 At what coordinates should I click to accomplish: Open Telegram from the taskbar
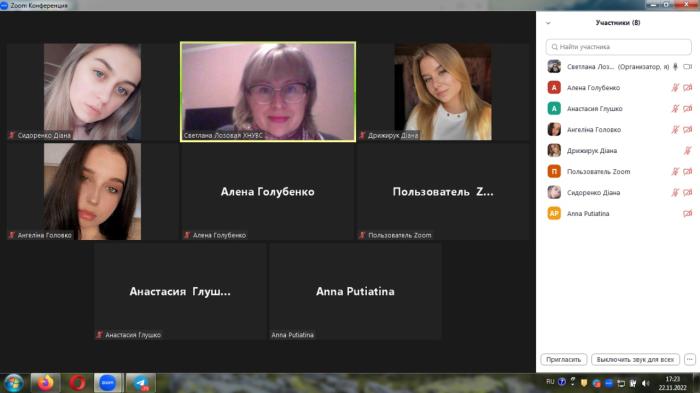pos(140,383)
